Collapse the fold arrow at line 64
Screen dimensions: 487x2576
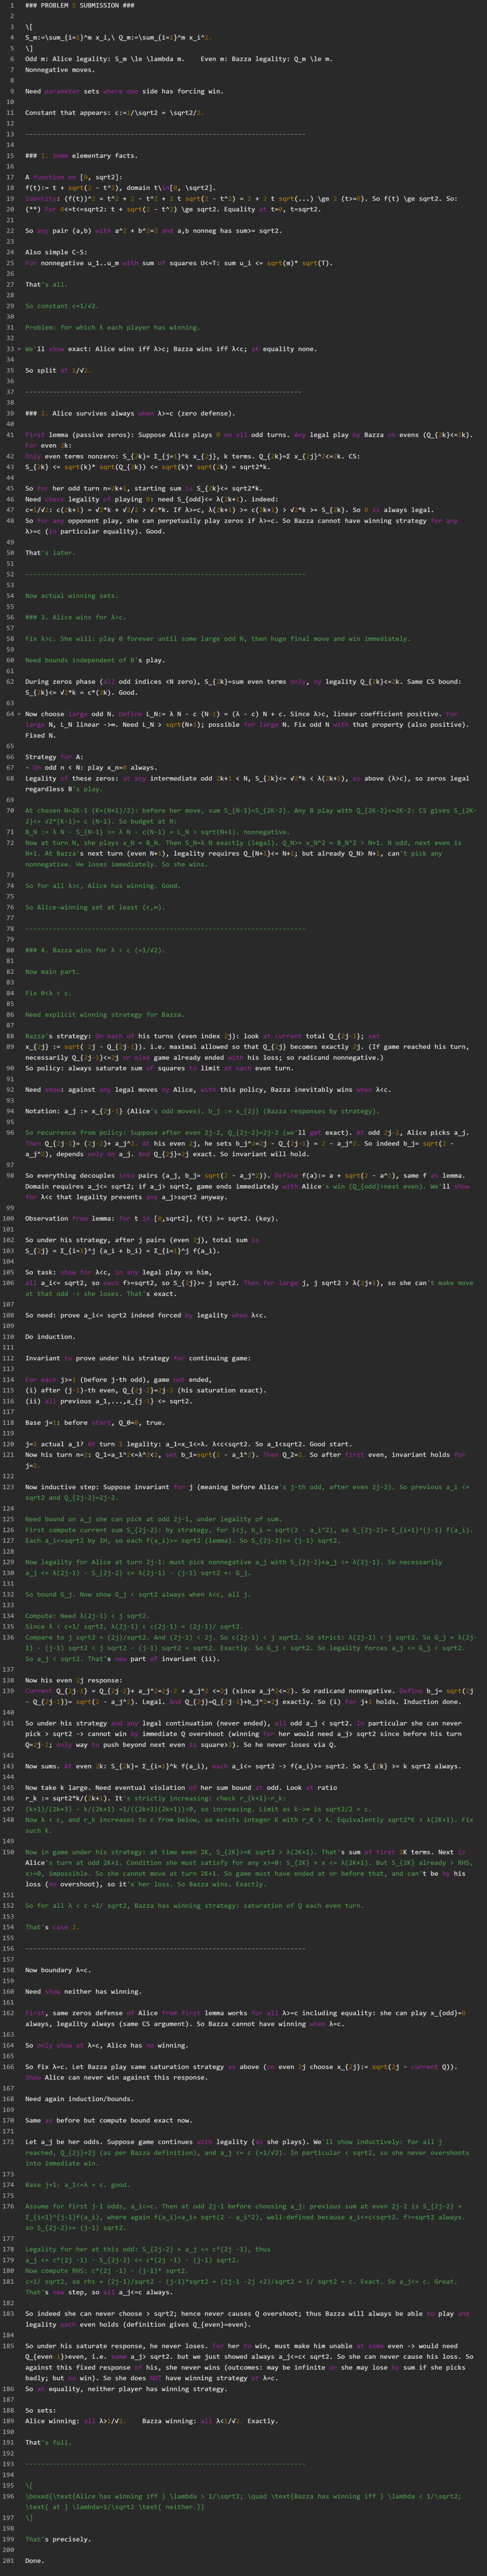point(18,714)
